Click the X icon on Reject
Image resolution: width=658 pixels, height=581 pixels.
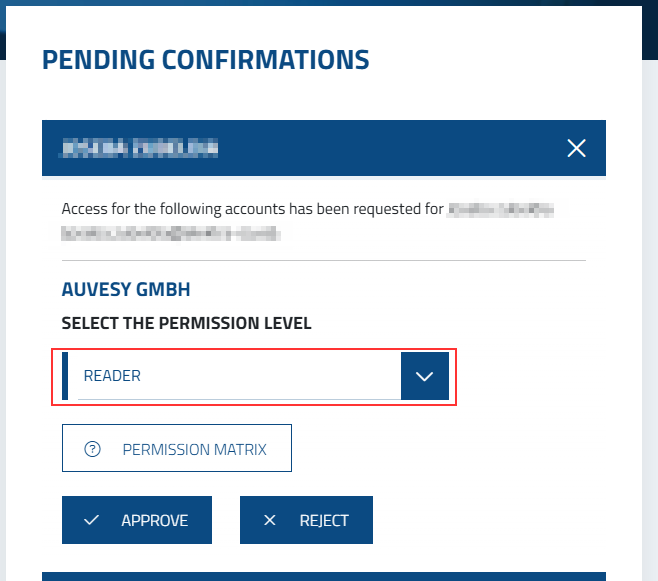pos(269,520)
